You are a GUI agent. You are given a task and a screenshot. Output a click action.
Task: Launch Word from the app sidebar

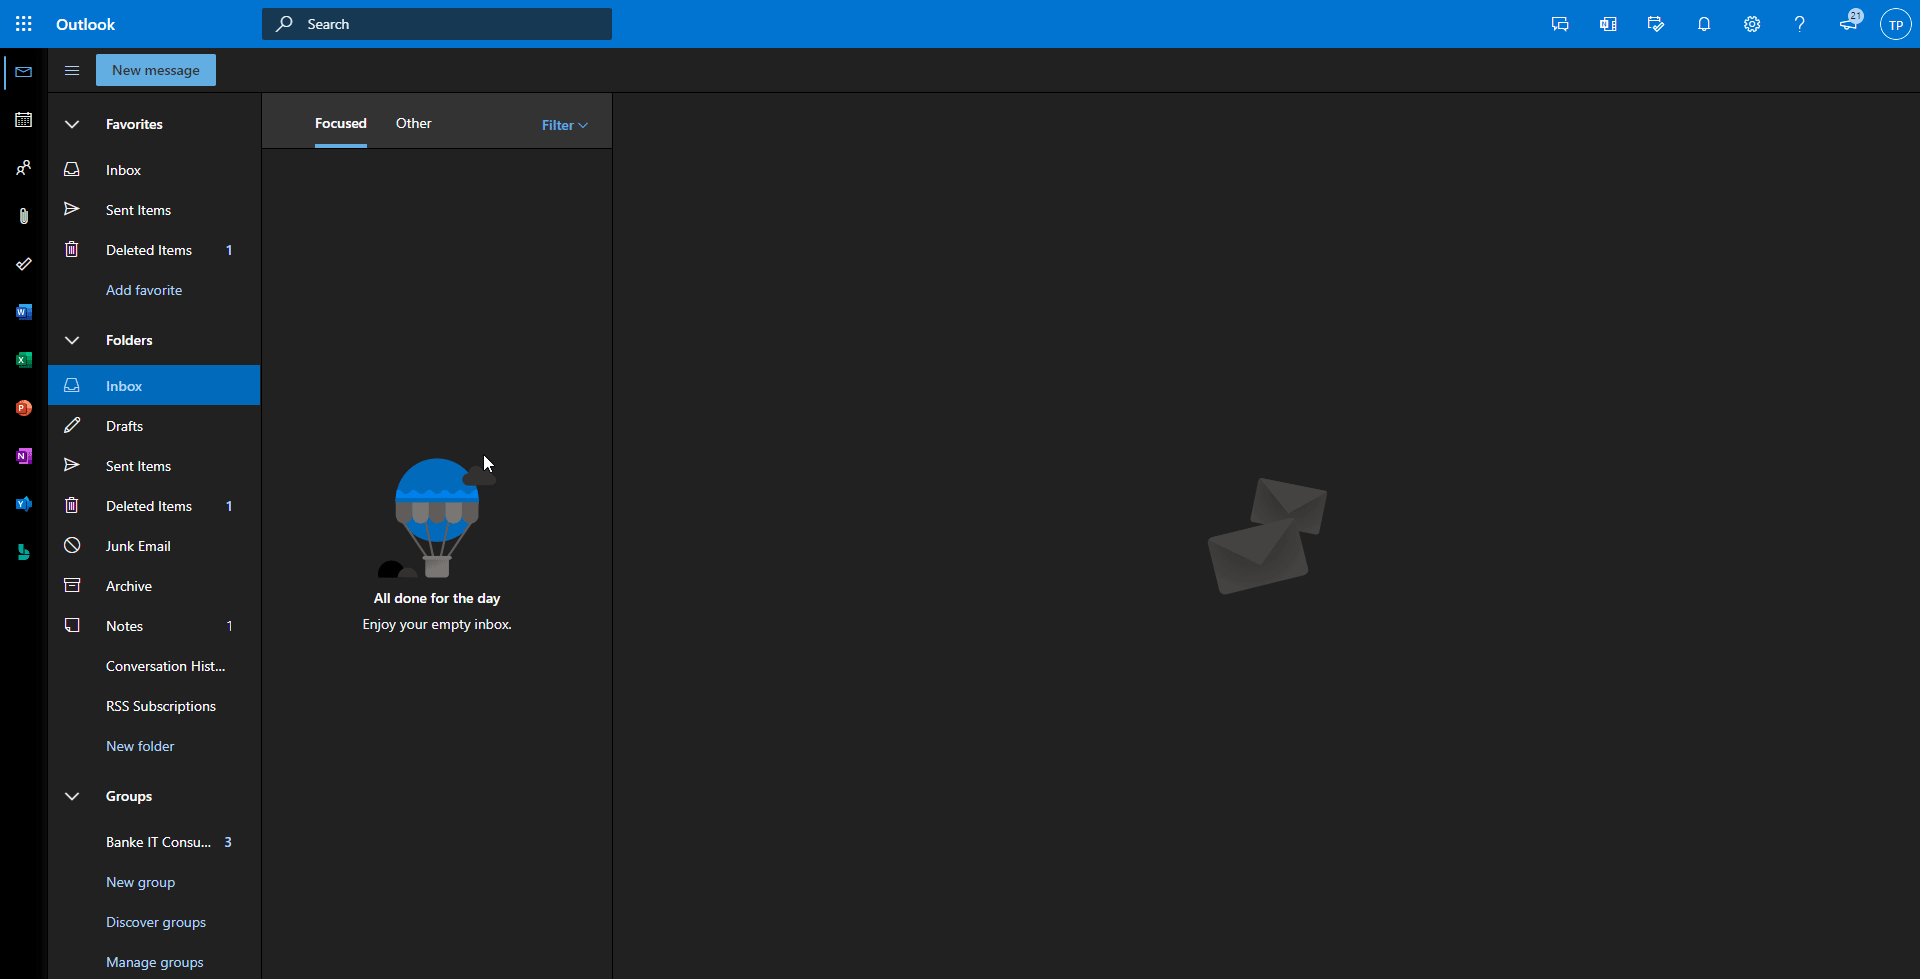(x=23, y=311)
